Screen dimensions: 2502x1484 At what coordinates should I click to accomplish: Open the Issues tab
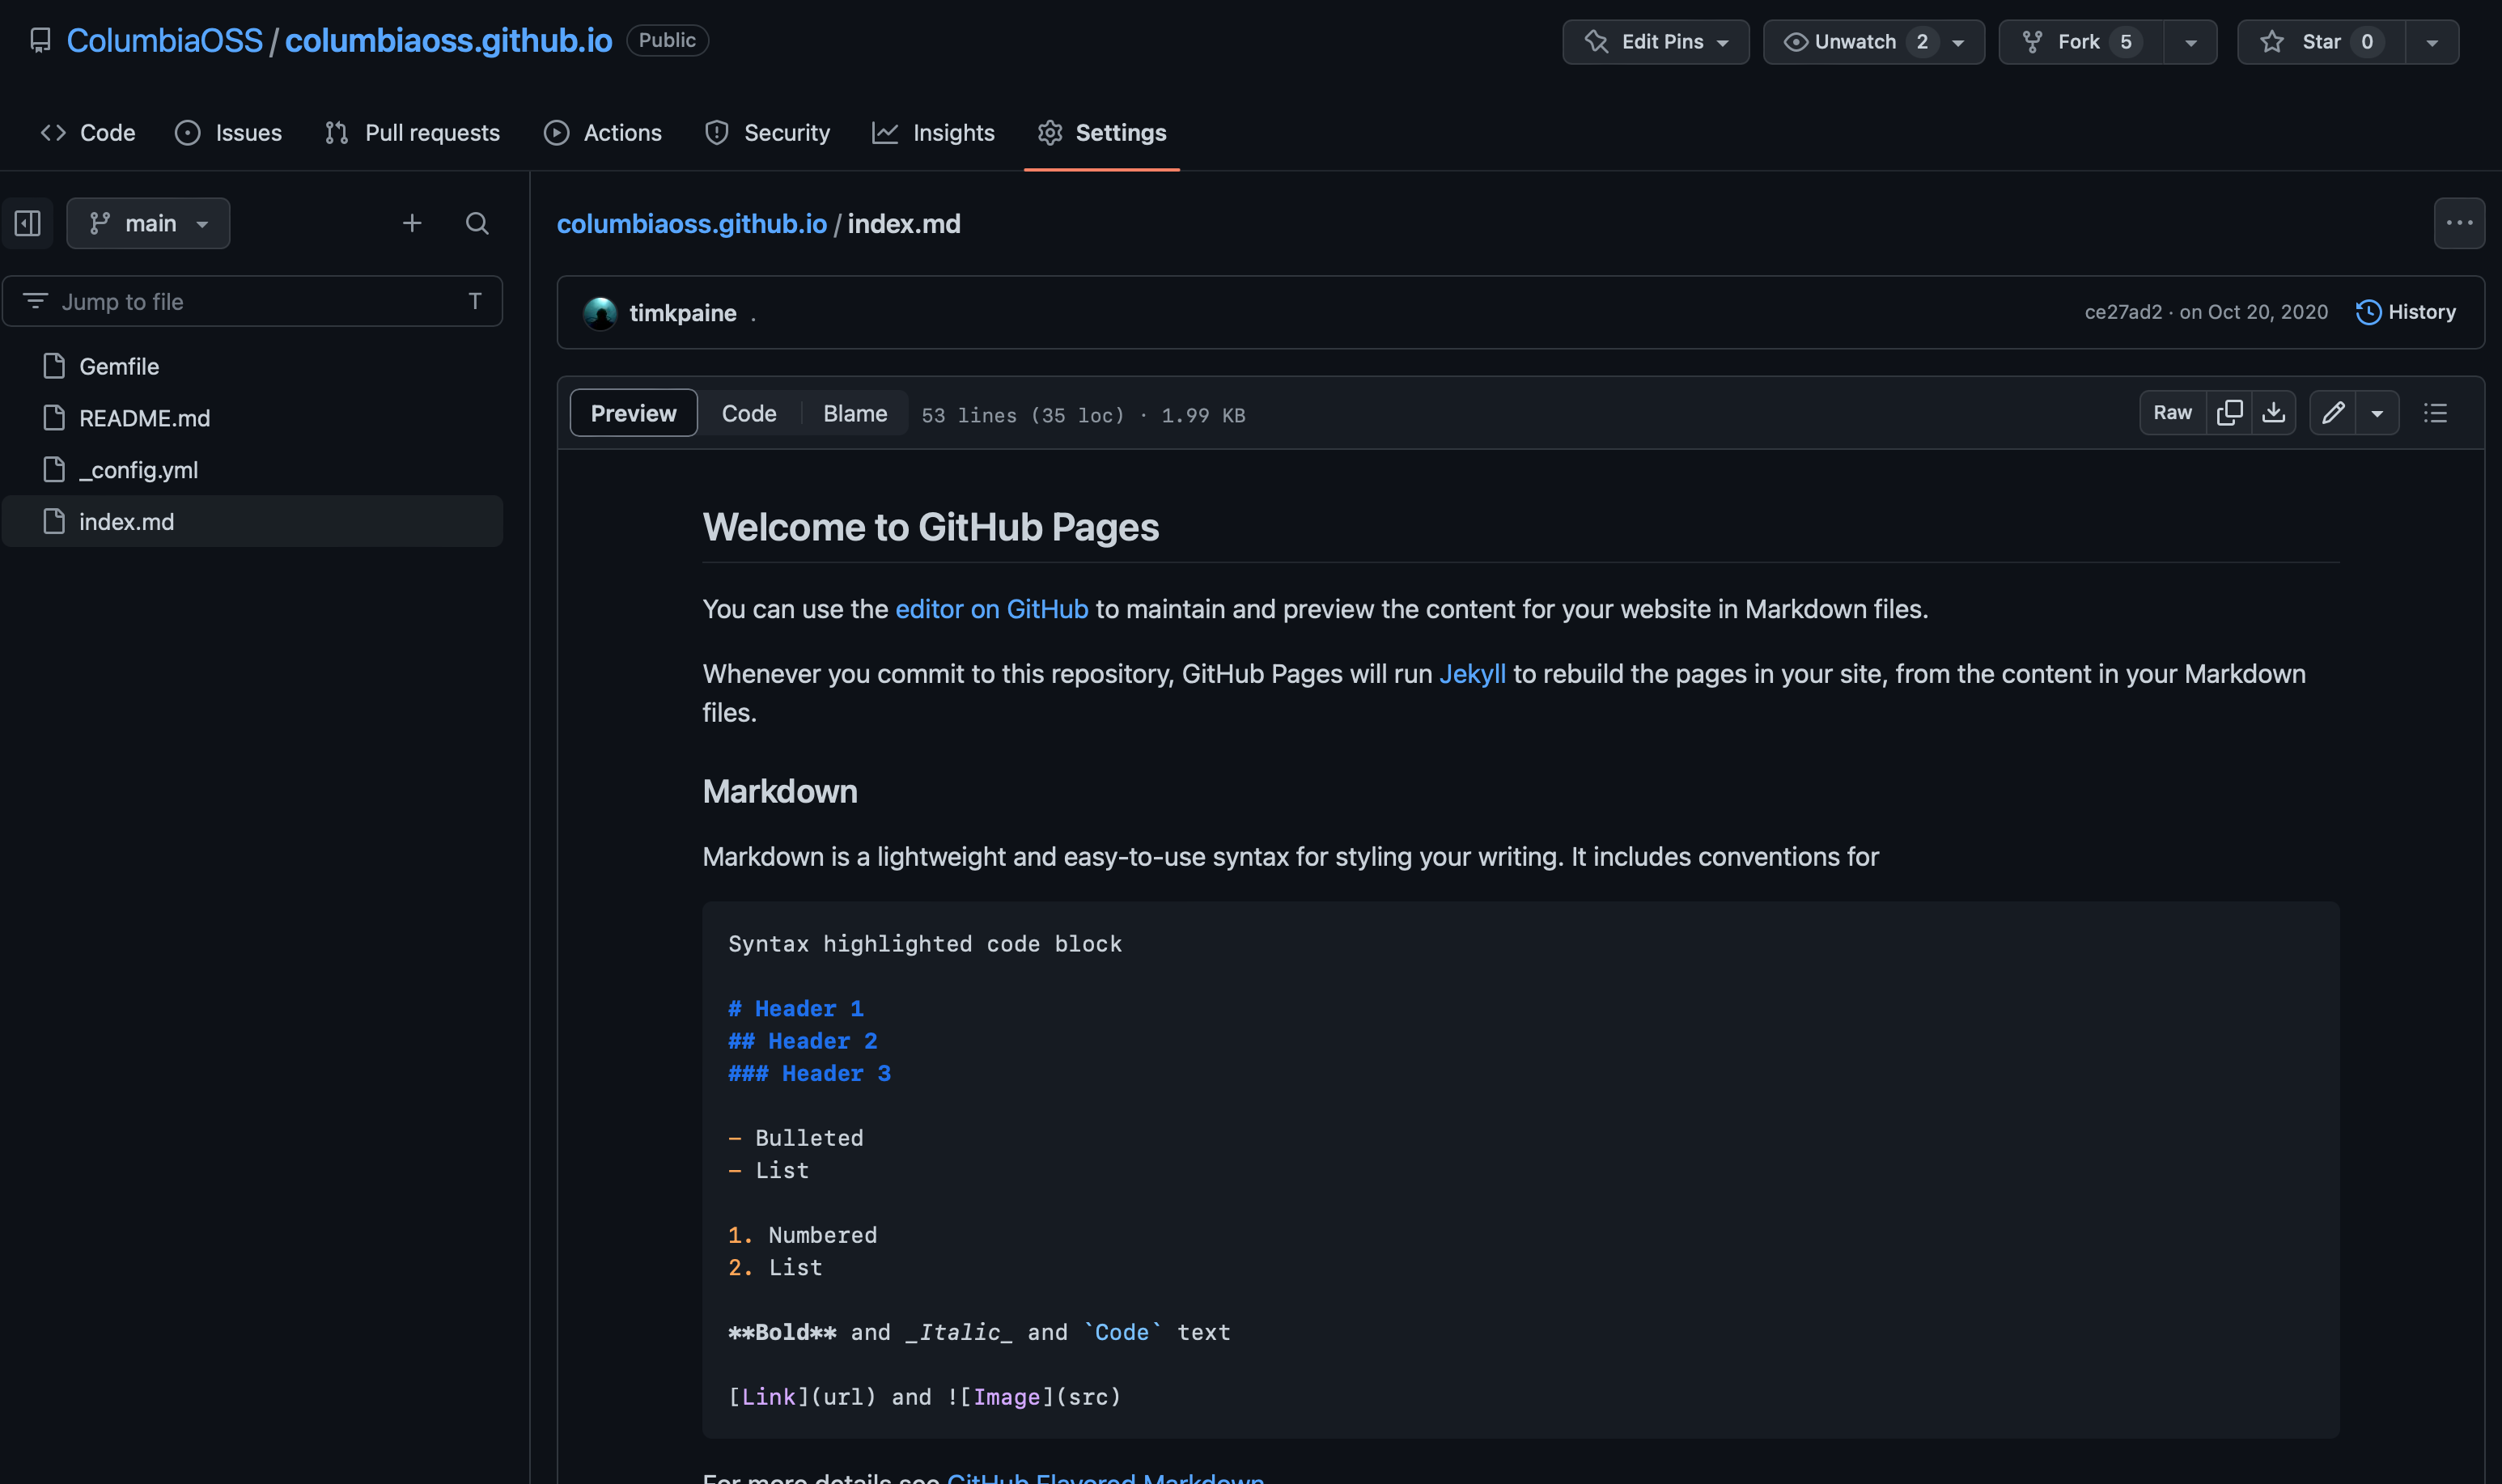229,133
